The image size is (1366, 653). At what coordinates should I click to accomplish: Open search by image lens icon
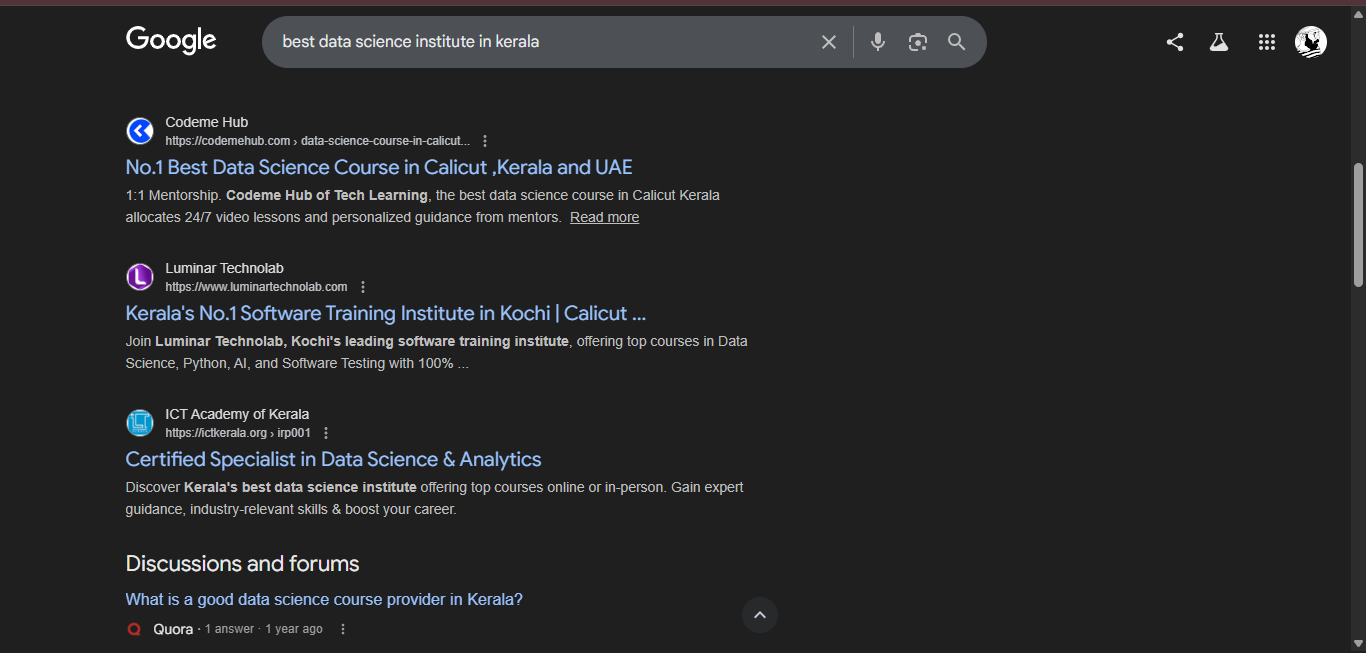click(x=917, y=42)
